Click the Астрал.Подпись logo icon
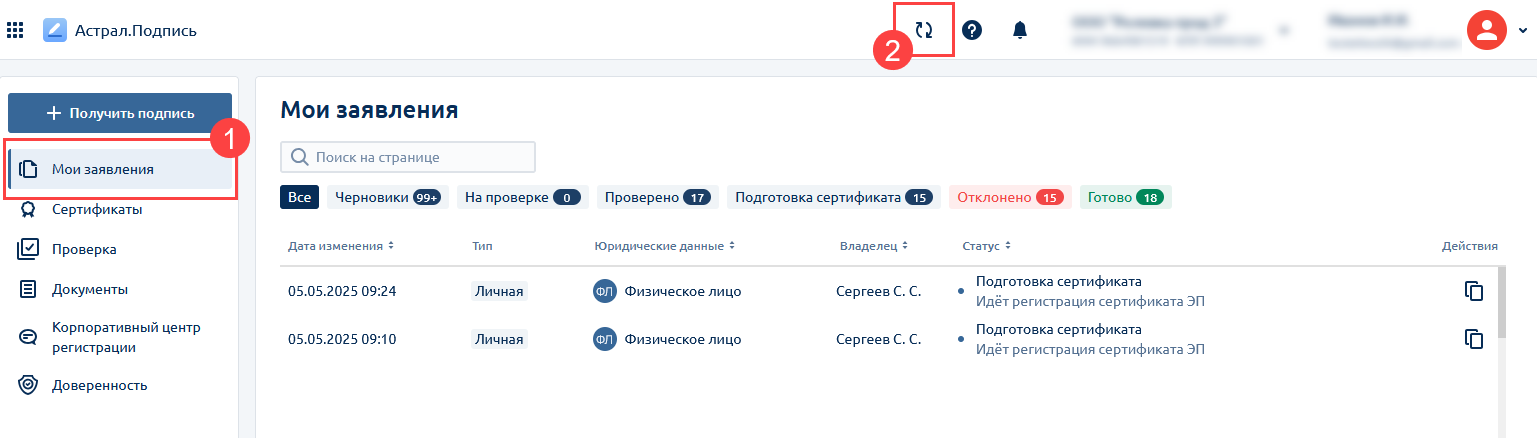 click(x=55, y=30)
